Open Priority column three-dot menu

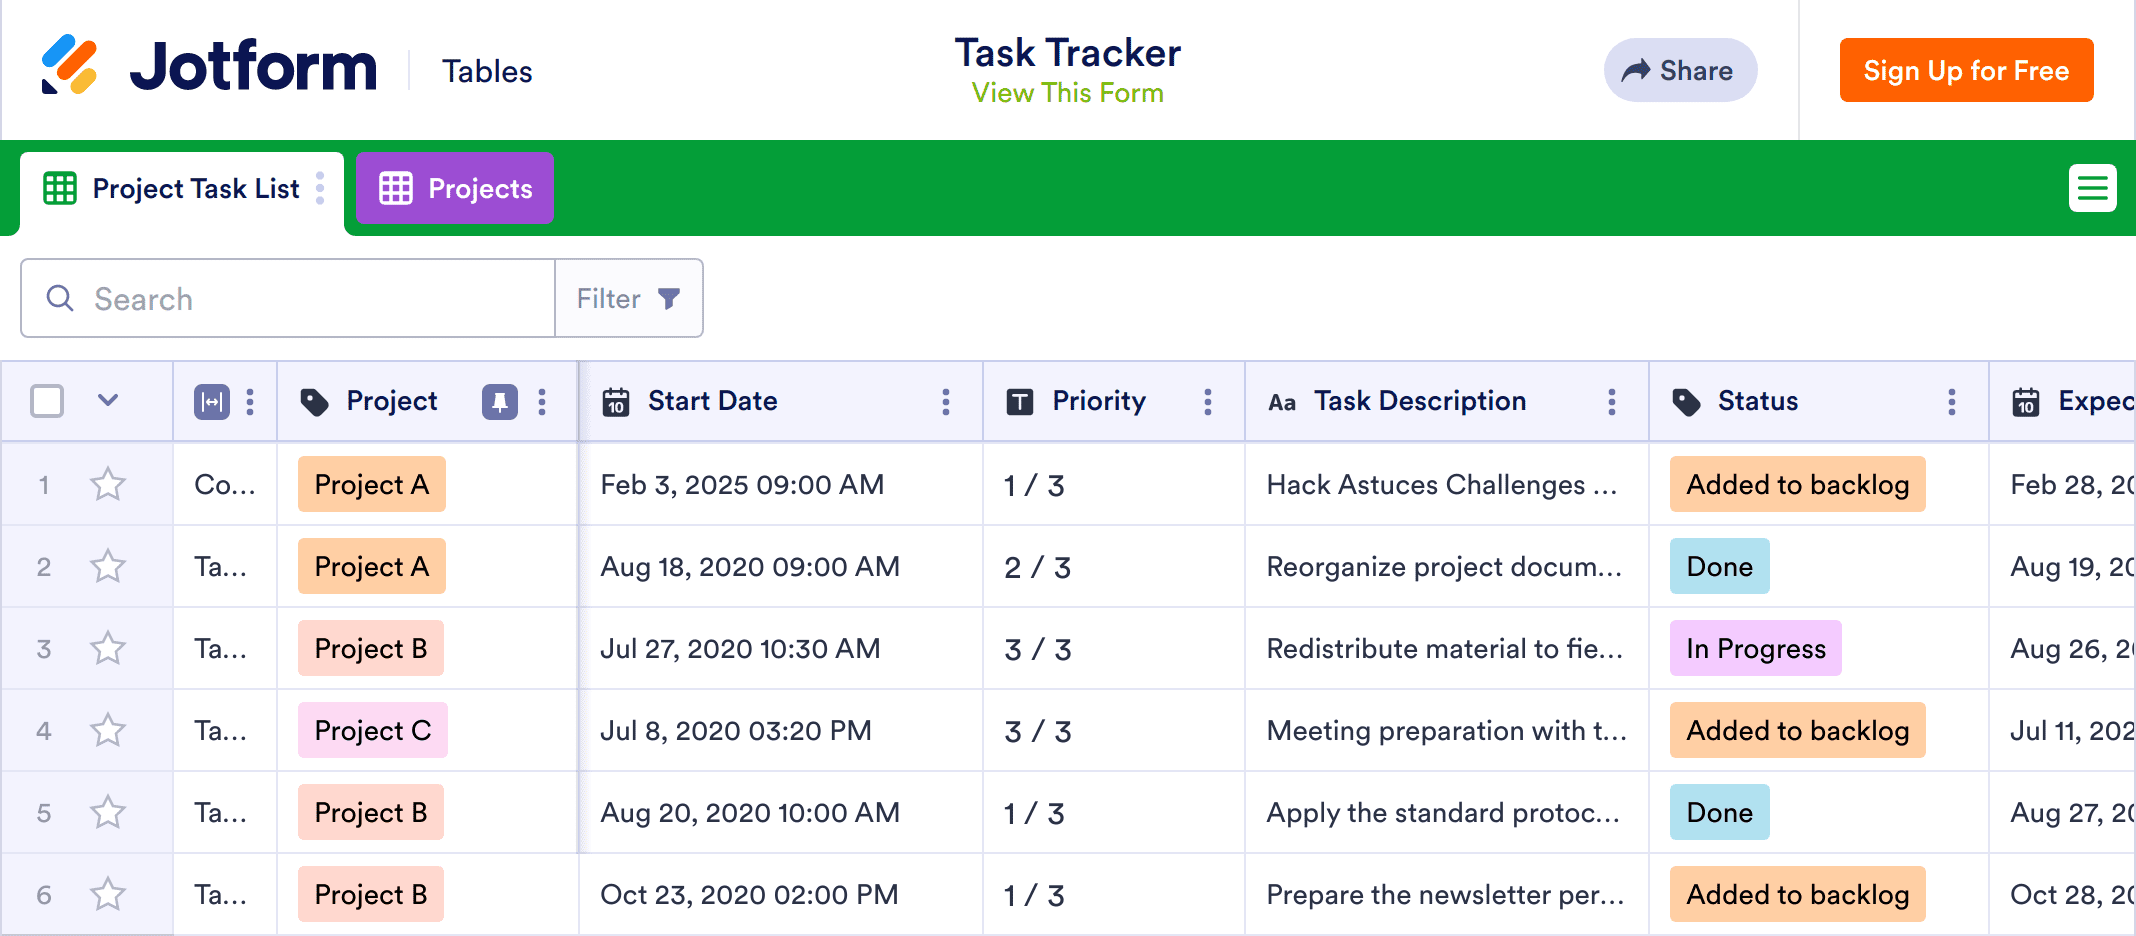pyautogui.click(x=1207, y=402)
